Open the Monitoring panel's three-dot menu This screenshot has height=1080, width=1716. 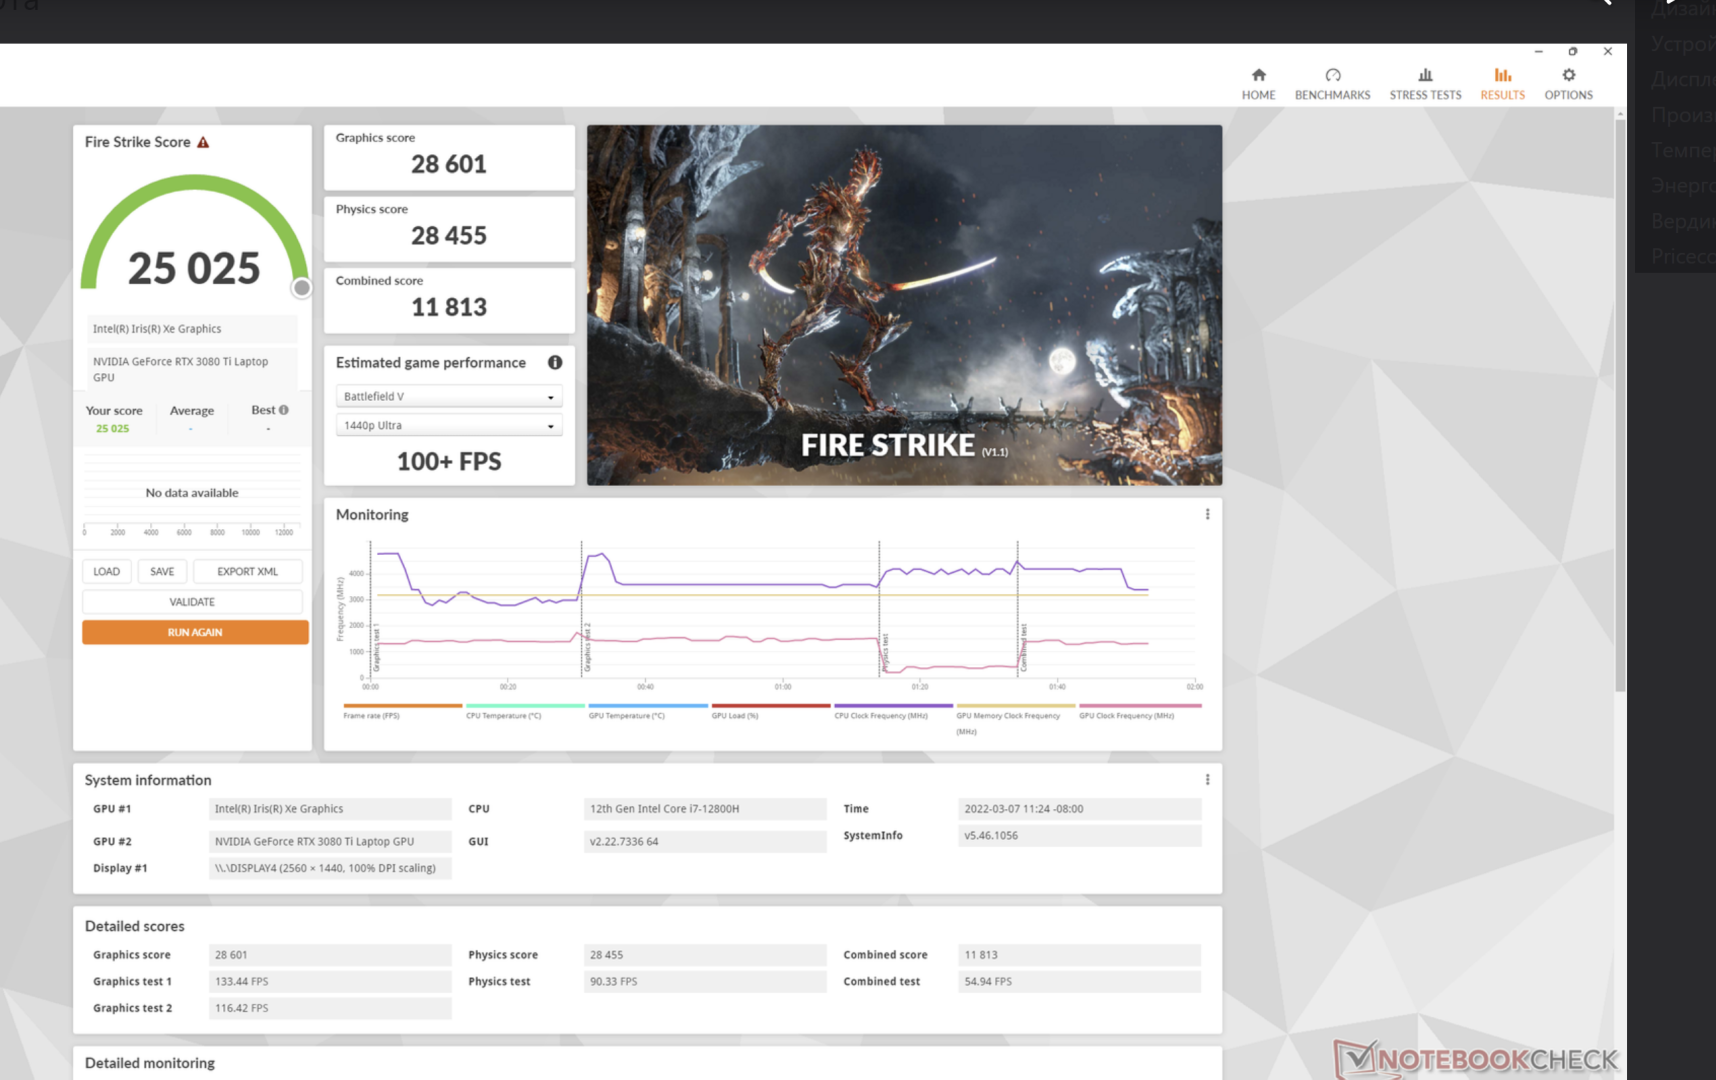1207,514
